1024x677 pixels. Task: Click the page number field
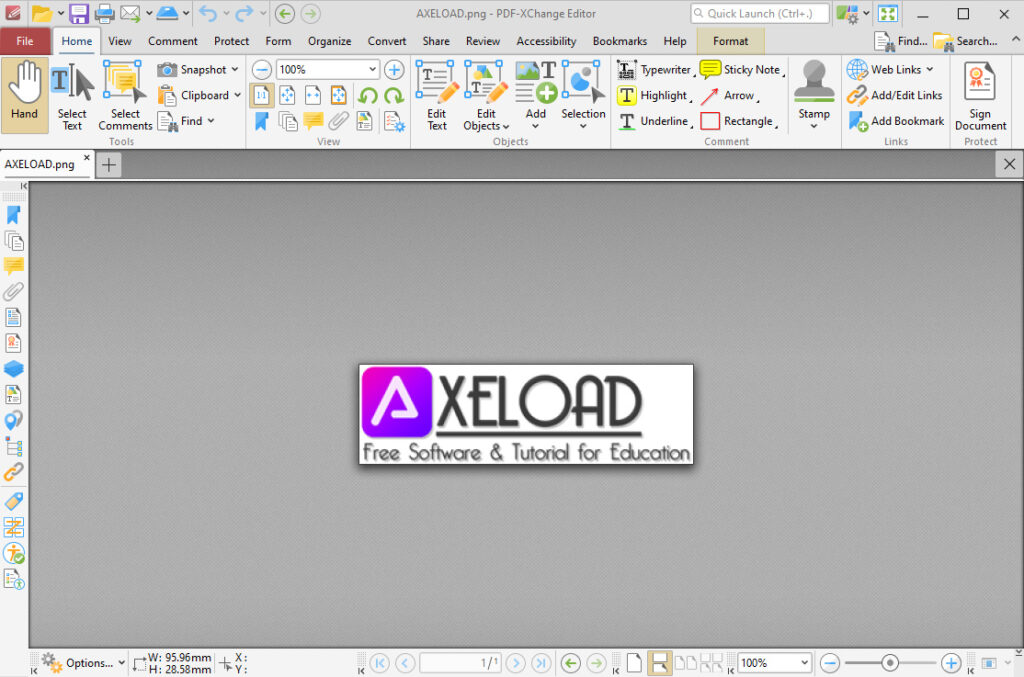(x=460, y=663)
